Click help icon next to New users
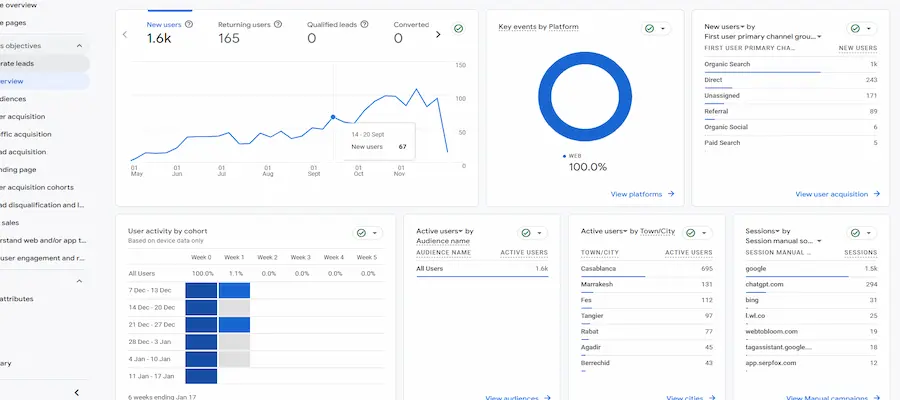Screen dimensions: 900x400 pyautogui.click(x=190, y=23)
